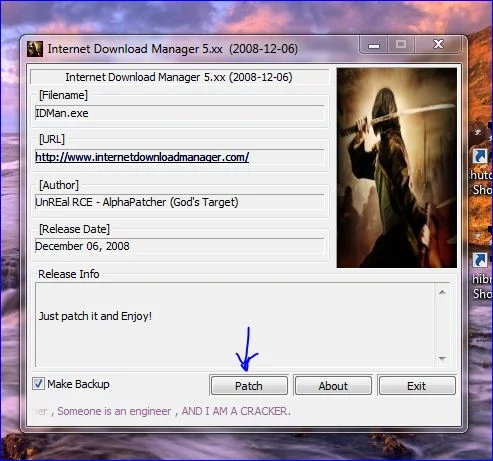Open the About dialog
493x461 pixels.
coord(333,386)
